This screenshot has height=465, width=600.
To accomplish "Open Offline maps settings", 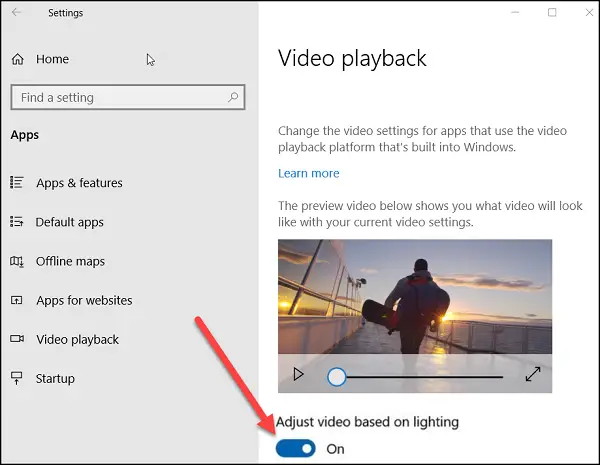I will 70,261.
